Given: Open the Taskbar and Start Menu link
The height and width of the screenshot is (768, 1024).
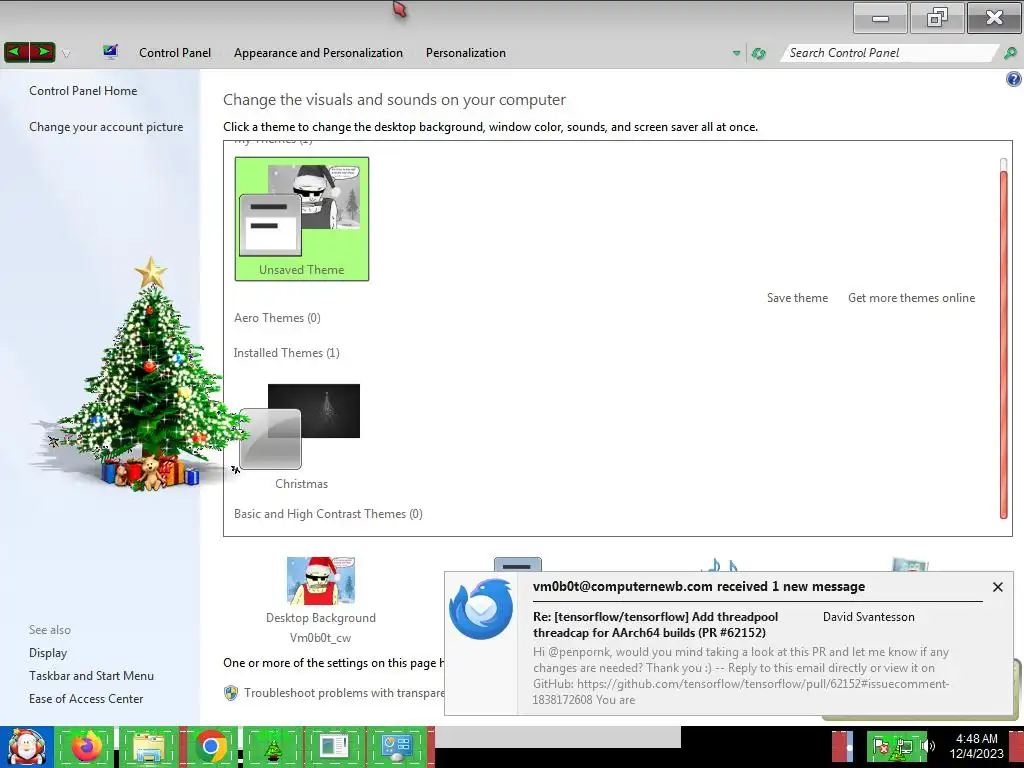Looking at the screenshot, I should click(91, 676).
